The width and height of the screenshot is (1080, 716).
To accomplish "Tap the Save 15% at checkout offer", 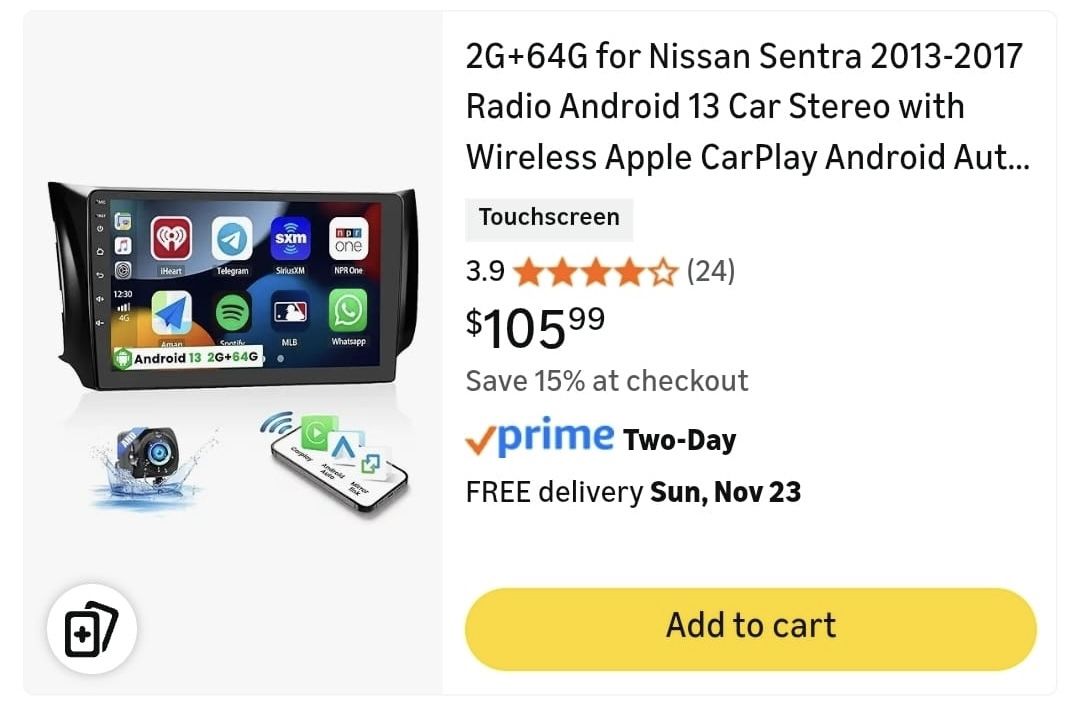I will click(607, 381).
